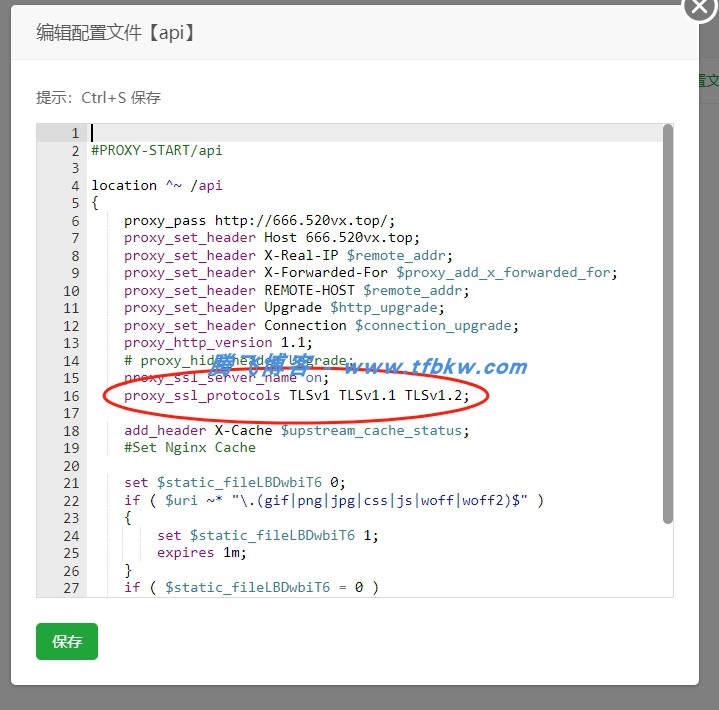
Task: Click the 'expires 1m;' line
Action: click(202, 553)
